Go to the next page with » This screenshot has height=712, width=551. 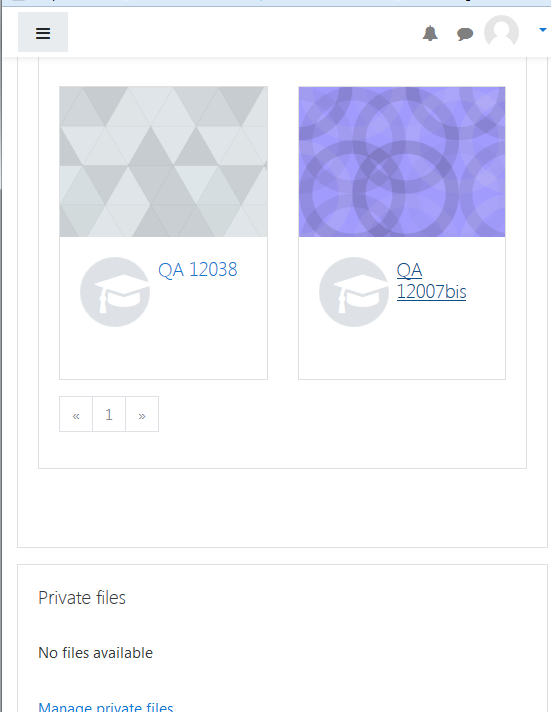[x=142, y=414]
